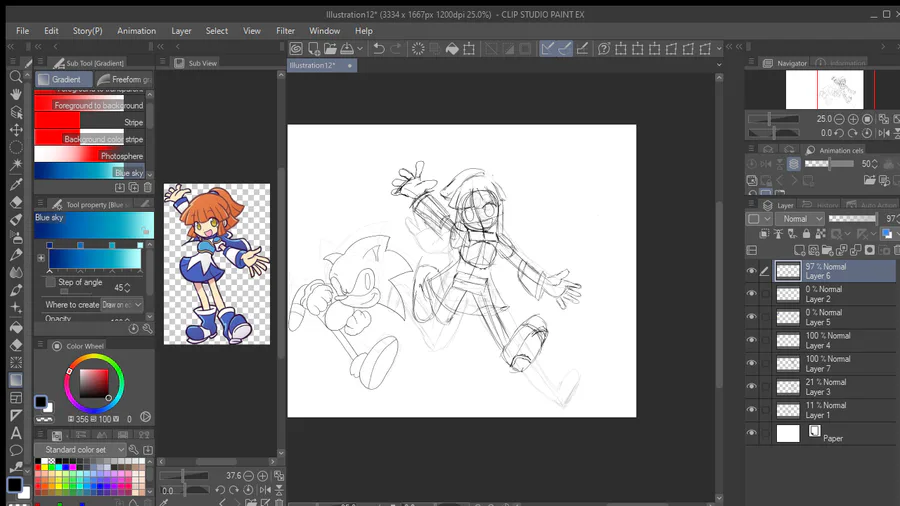Click the Navigator preview thumbnail
Screen dimensions: 900x506
[825, 89]
